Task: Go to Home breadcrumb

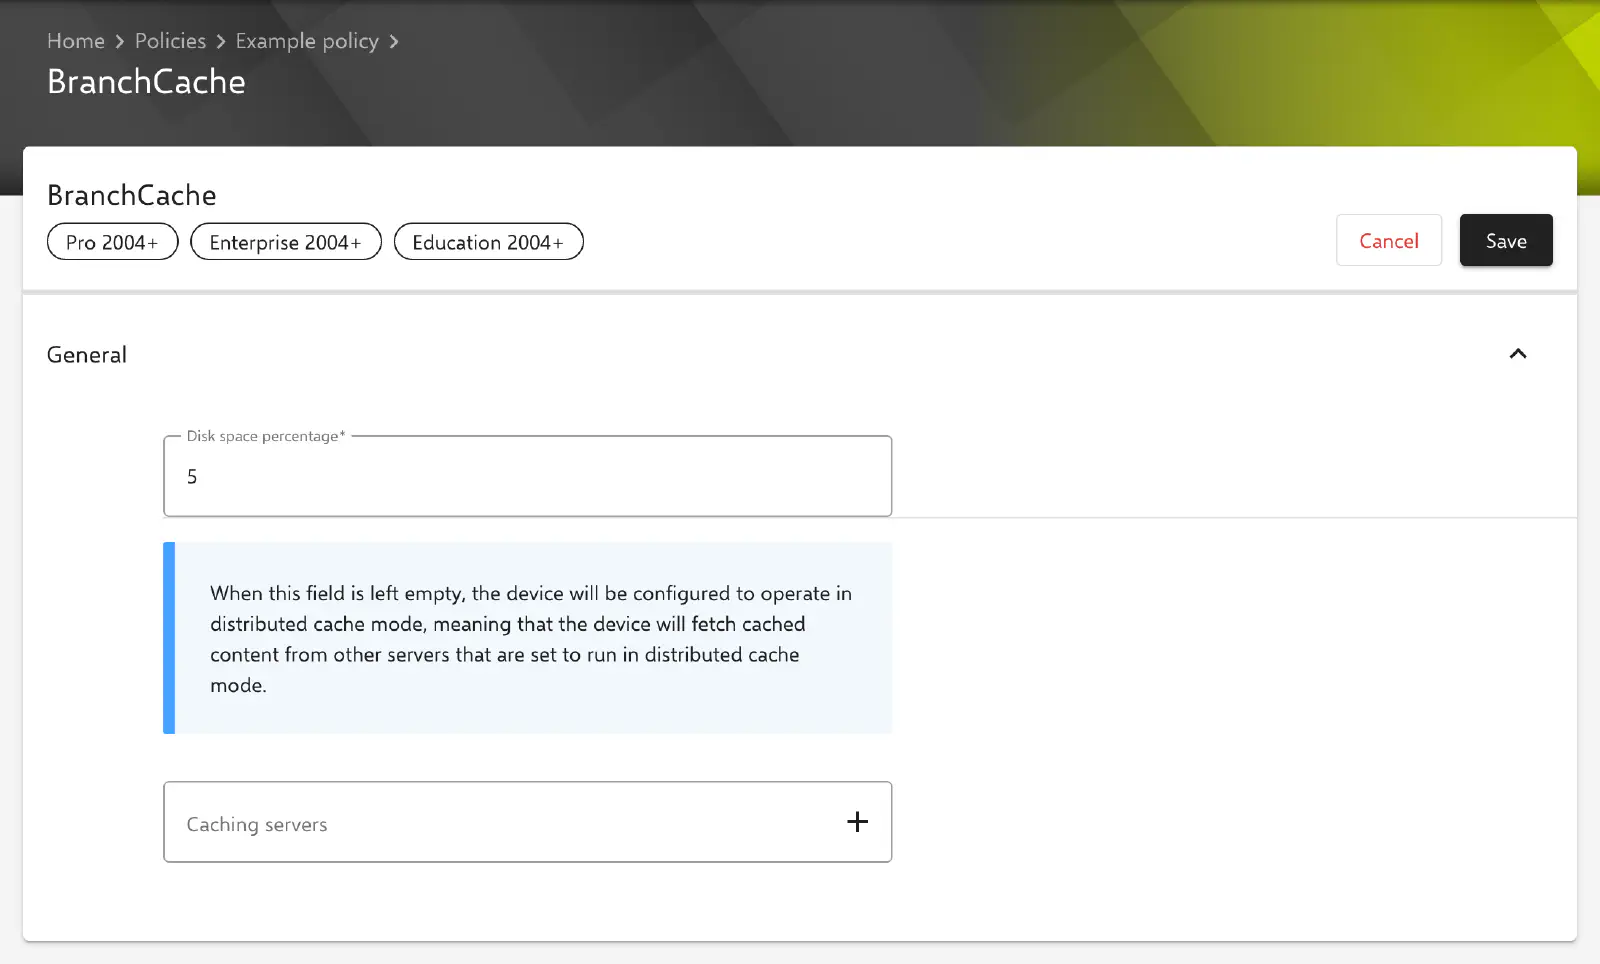Action: (76, 41)
